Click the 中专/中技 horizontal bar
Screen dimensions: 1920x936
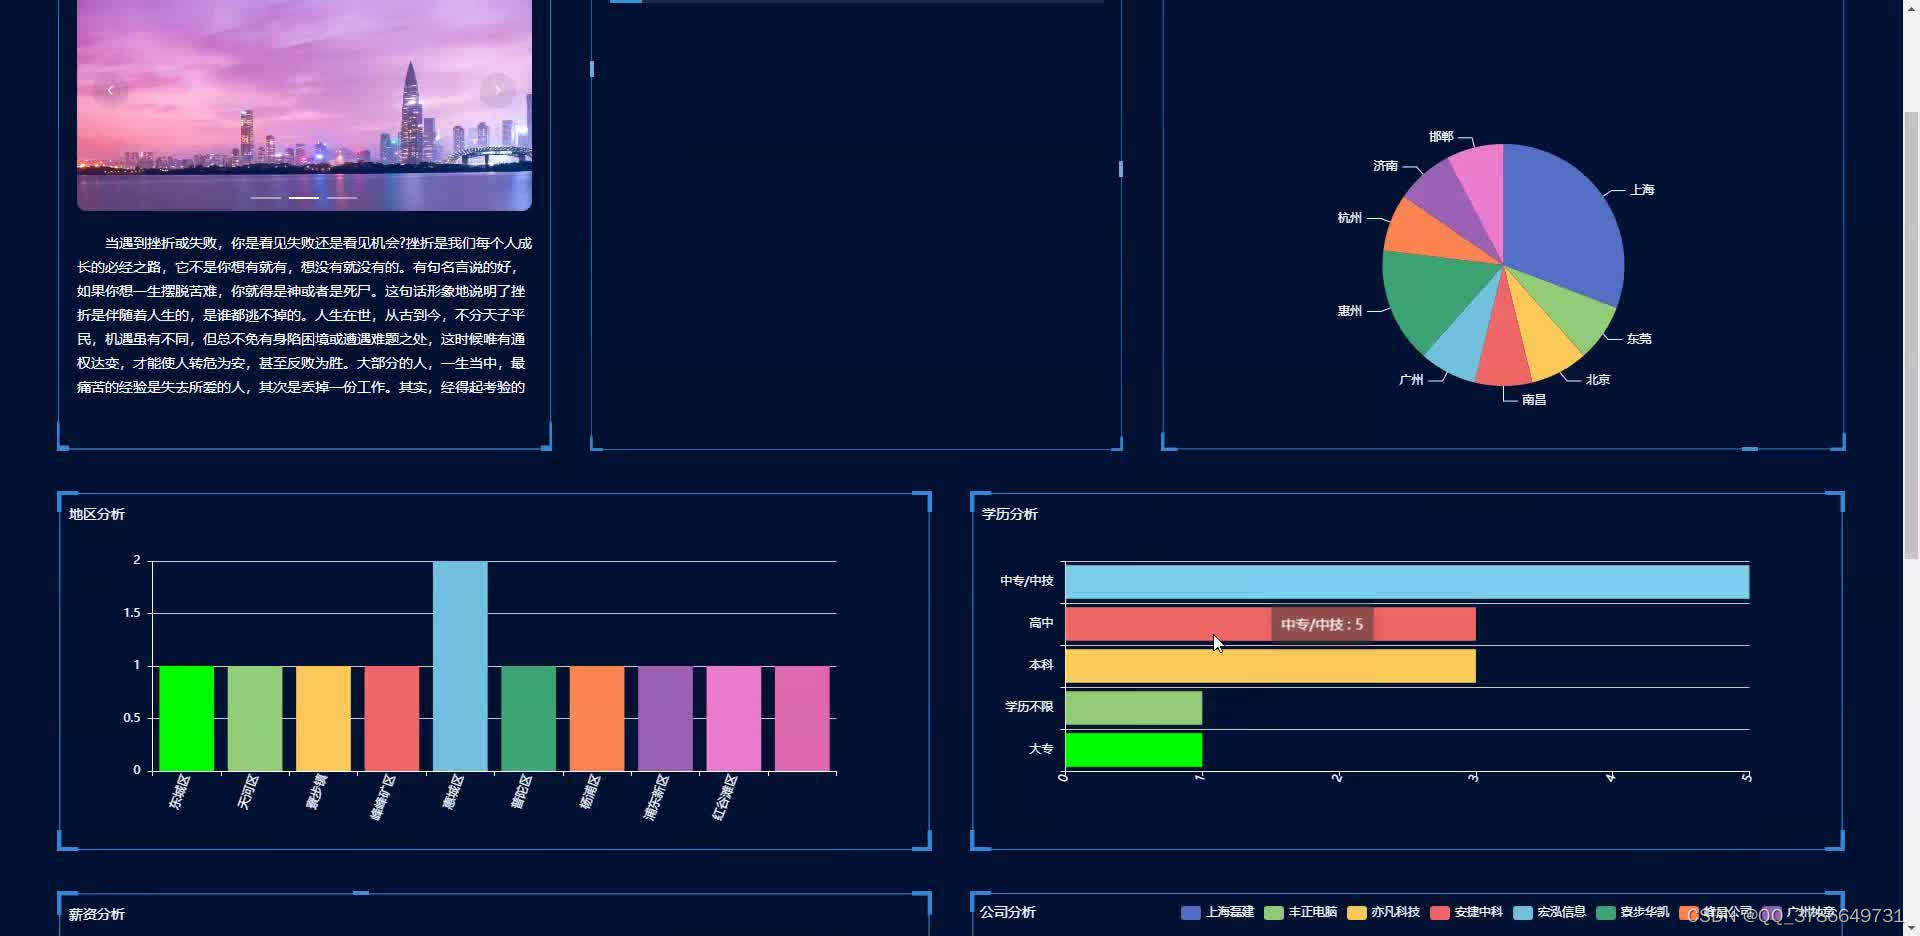click(x=1407, y=582)
